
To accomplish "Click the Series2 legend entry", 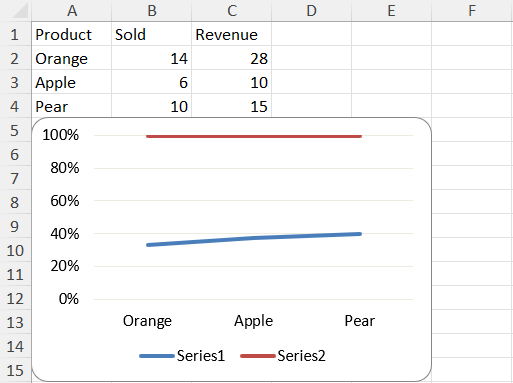I will [283, 356].
